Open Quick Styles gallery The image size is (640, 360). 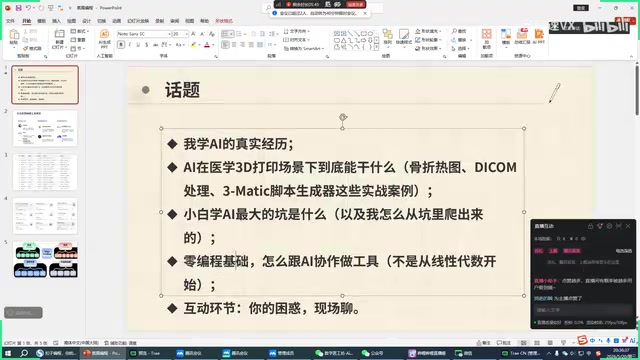(x=404, y=37)
